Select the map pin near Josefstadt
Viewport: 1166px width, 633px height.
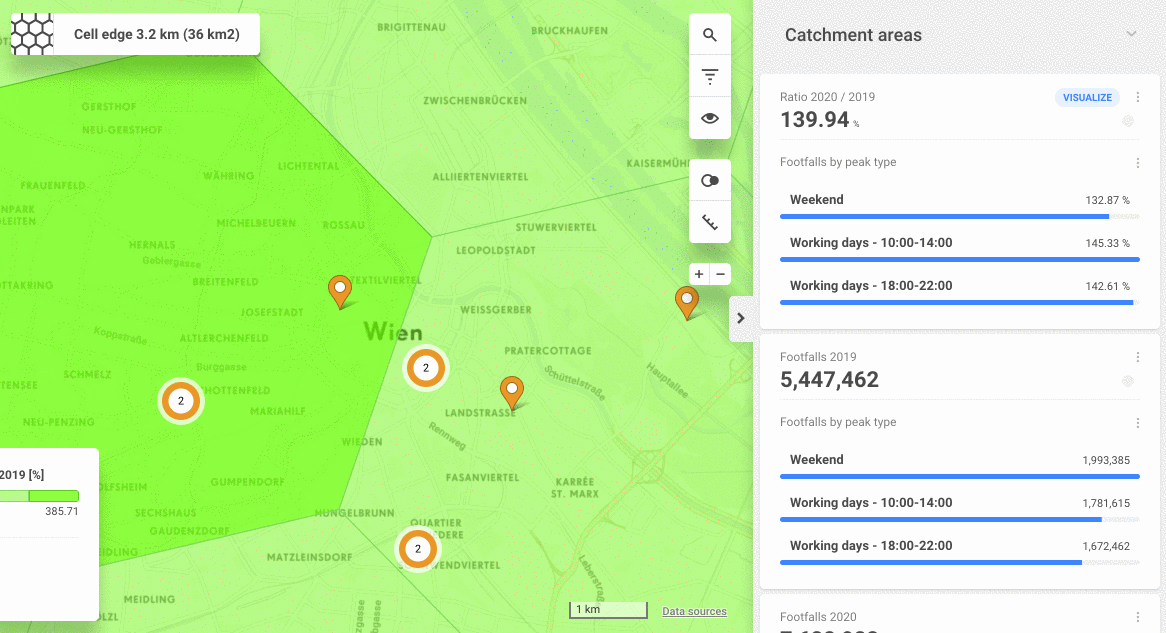pos(340,290)
